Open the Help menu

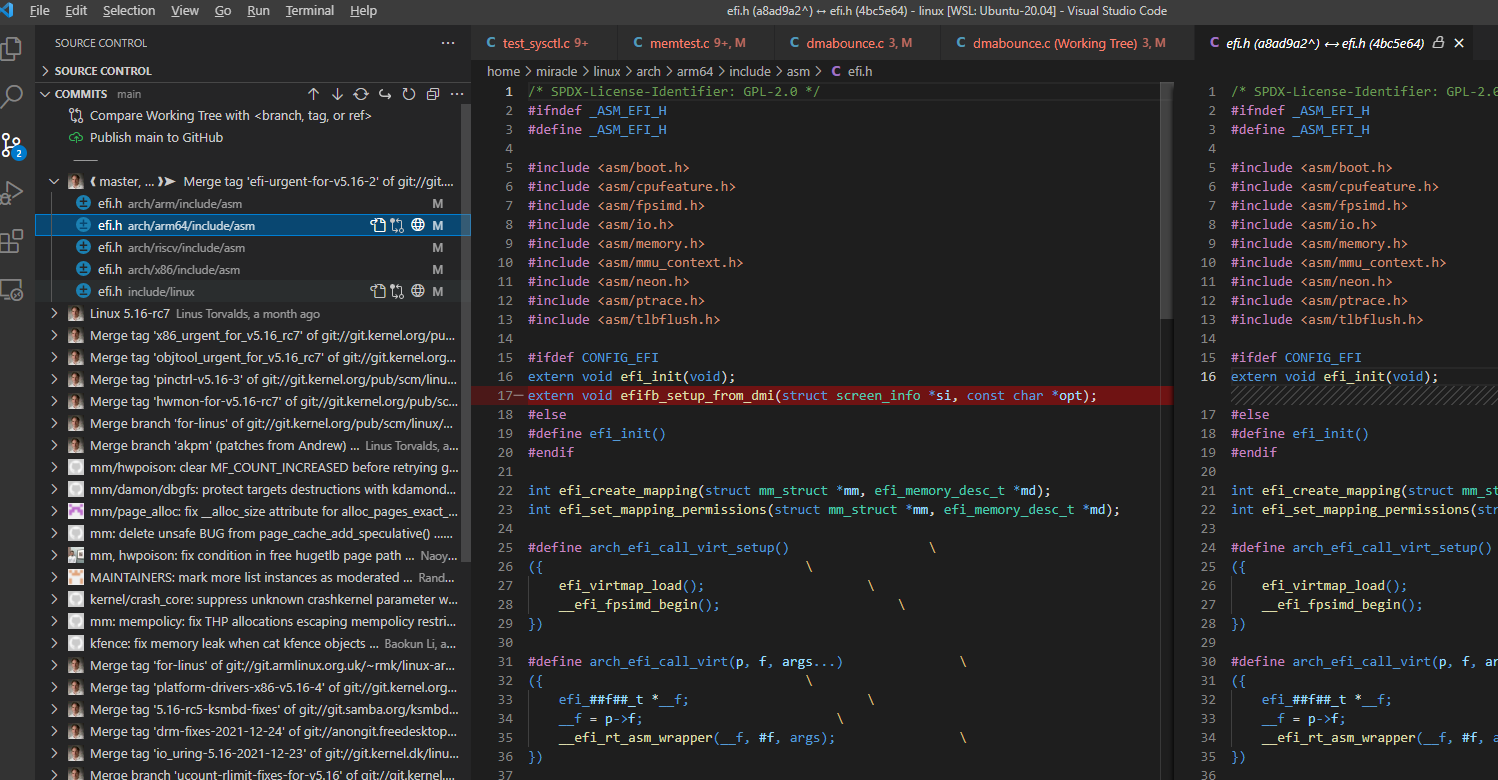364,11
